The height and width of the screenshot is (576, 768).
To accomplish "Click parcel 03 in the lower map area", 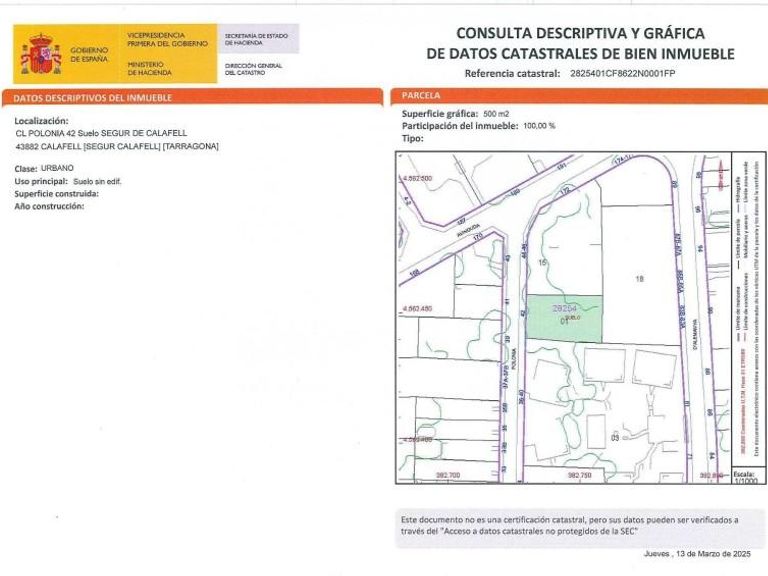I will [x=615, y=437].
